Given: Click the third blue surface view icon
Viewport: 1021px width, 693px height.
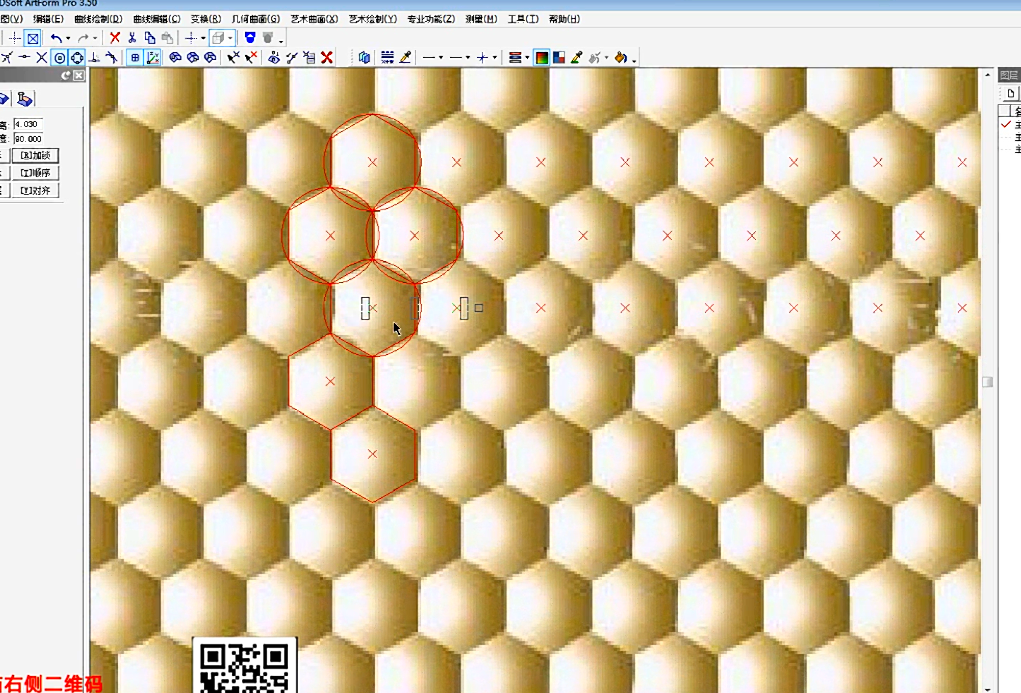Looking at the screenshot, I should tap(210, 58).
